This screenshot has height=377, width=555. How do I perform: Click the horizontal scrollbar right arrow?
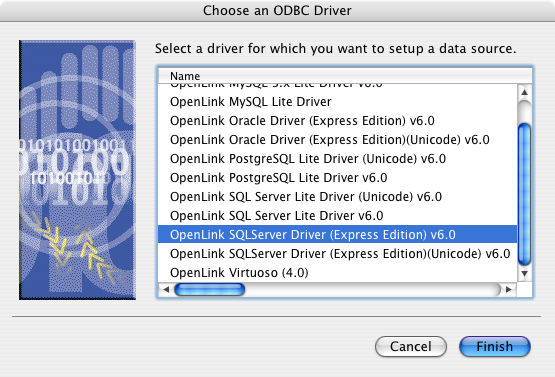(509, 290)
